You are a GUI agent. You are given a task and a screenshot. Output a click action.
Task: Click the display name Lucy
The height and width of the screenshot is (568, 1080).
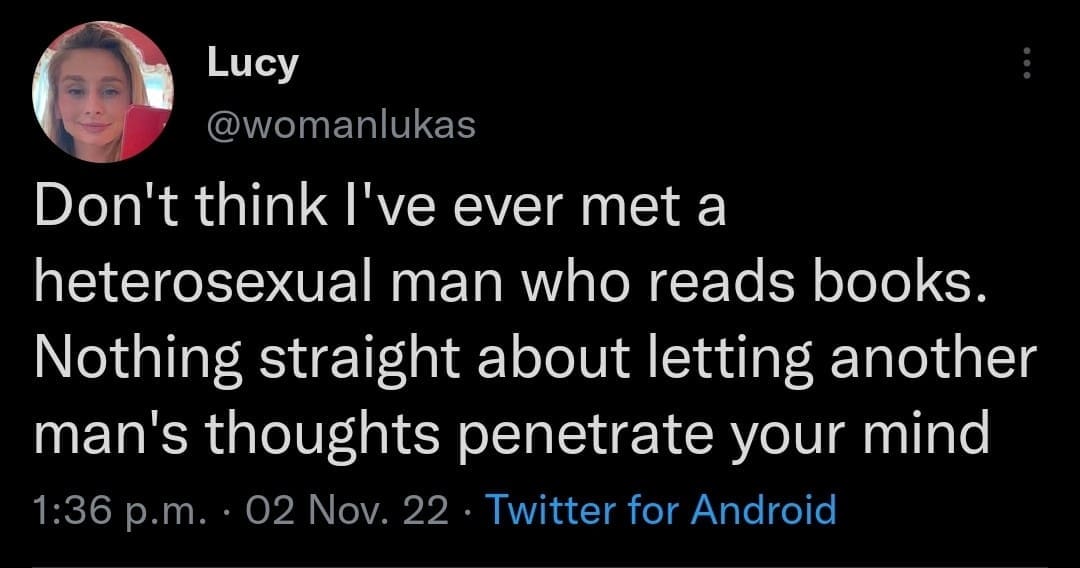pyautogui.click(x=252, y=64)
